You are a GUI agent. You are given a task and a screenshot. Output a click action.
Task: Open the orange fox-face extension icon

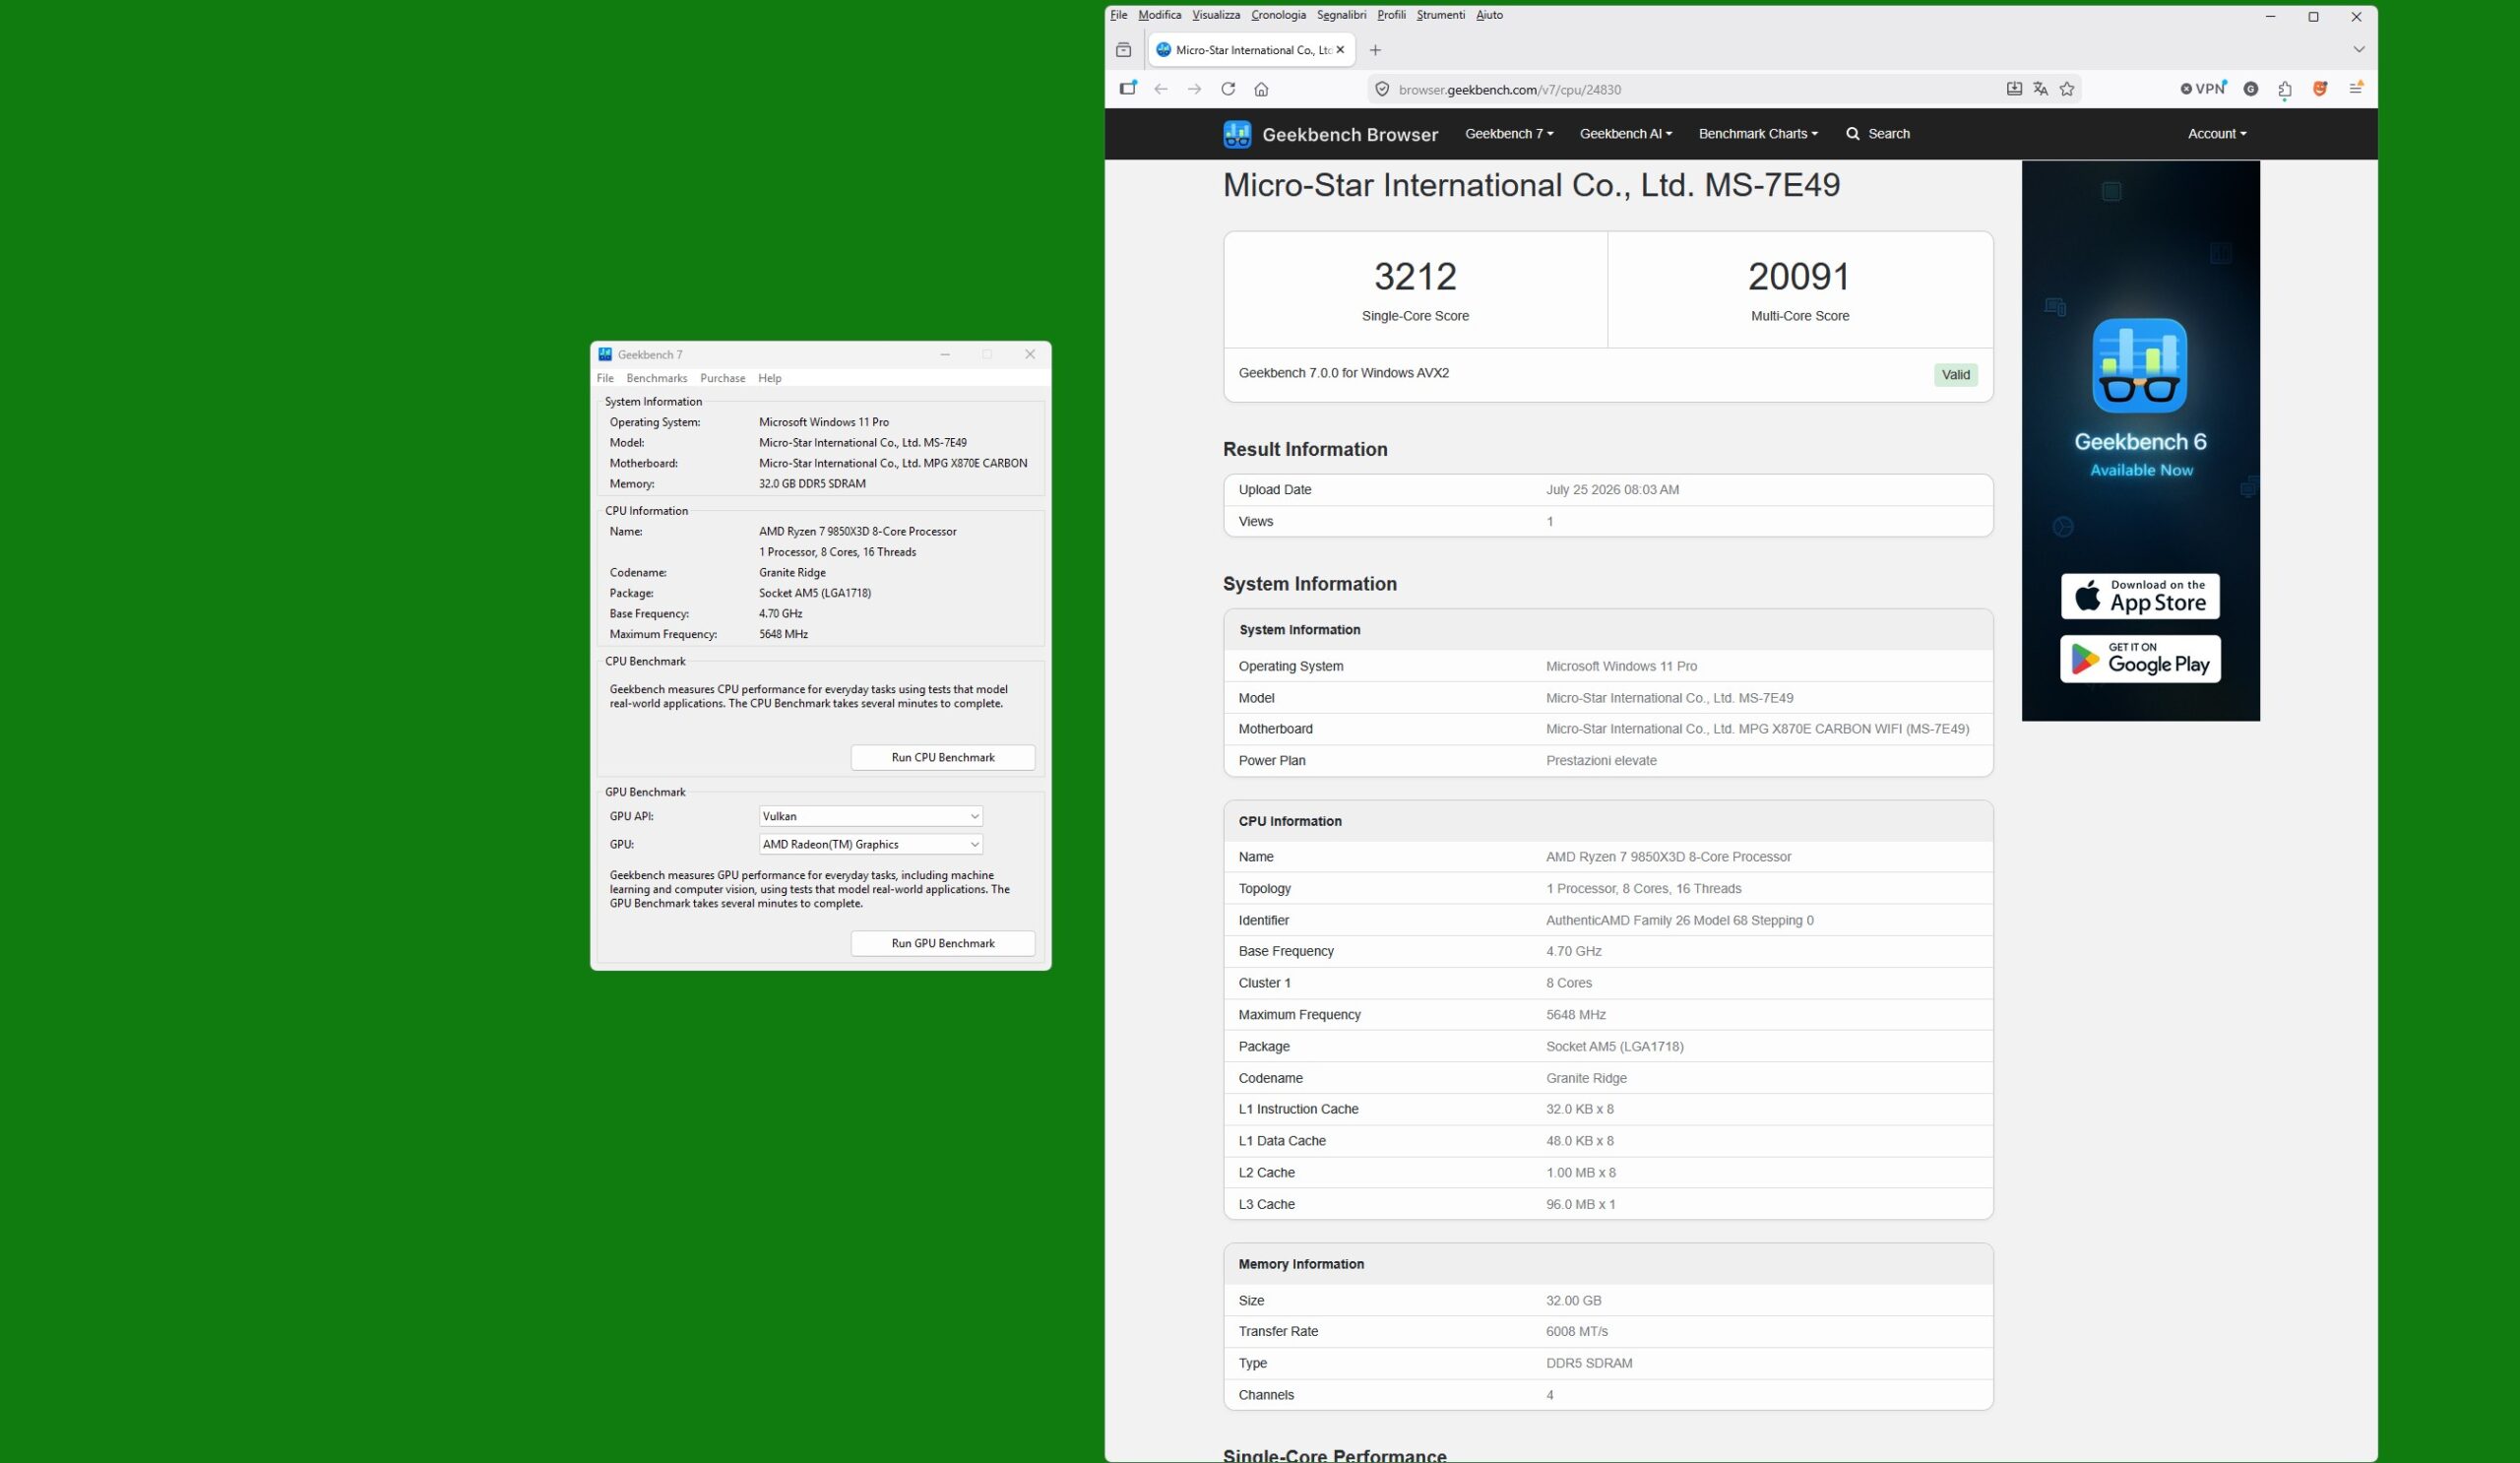(x=2320, y=89)
